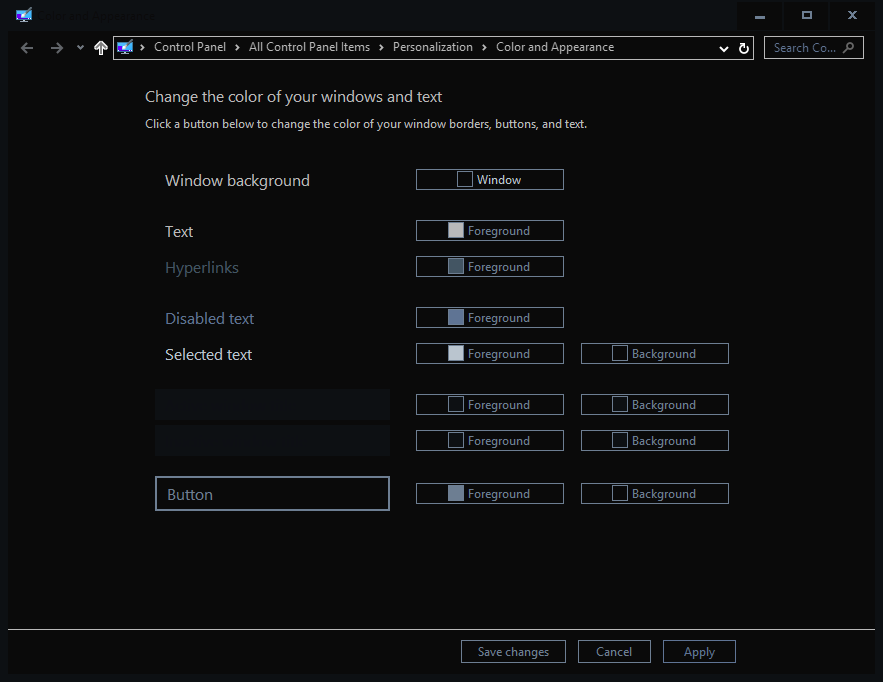Viewport: 883px width, 682px height.
Task: Pick Selected text background color
Action: [654, 354]
